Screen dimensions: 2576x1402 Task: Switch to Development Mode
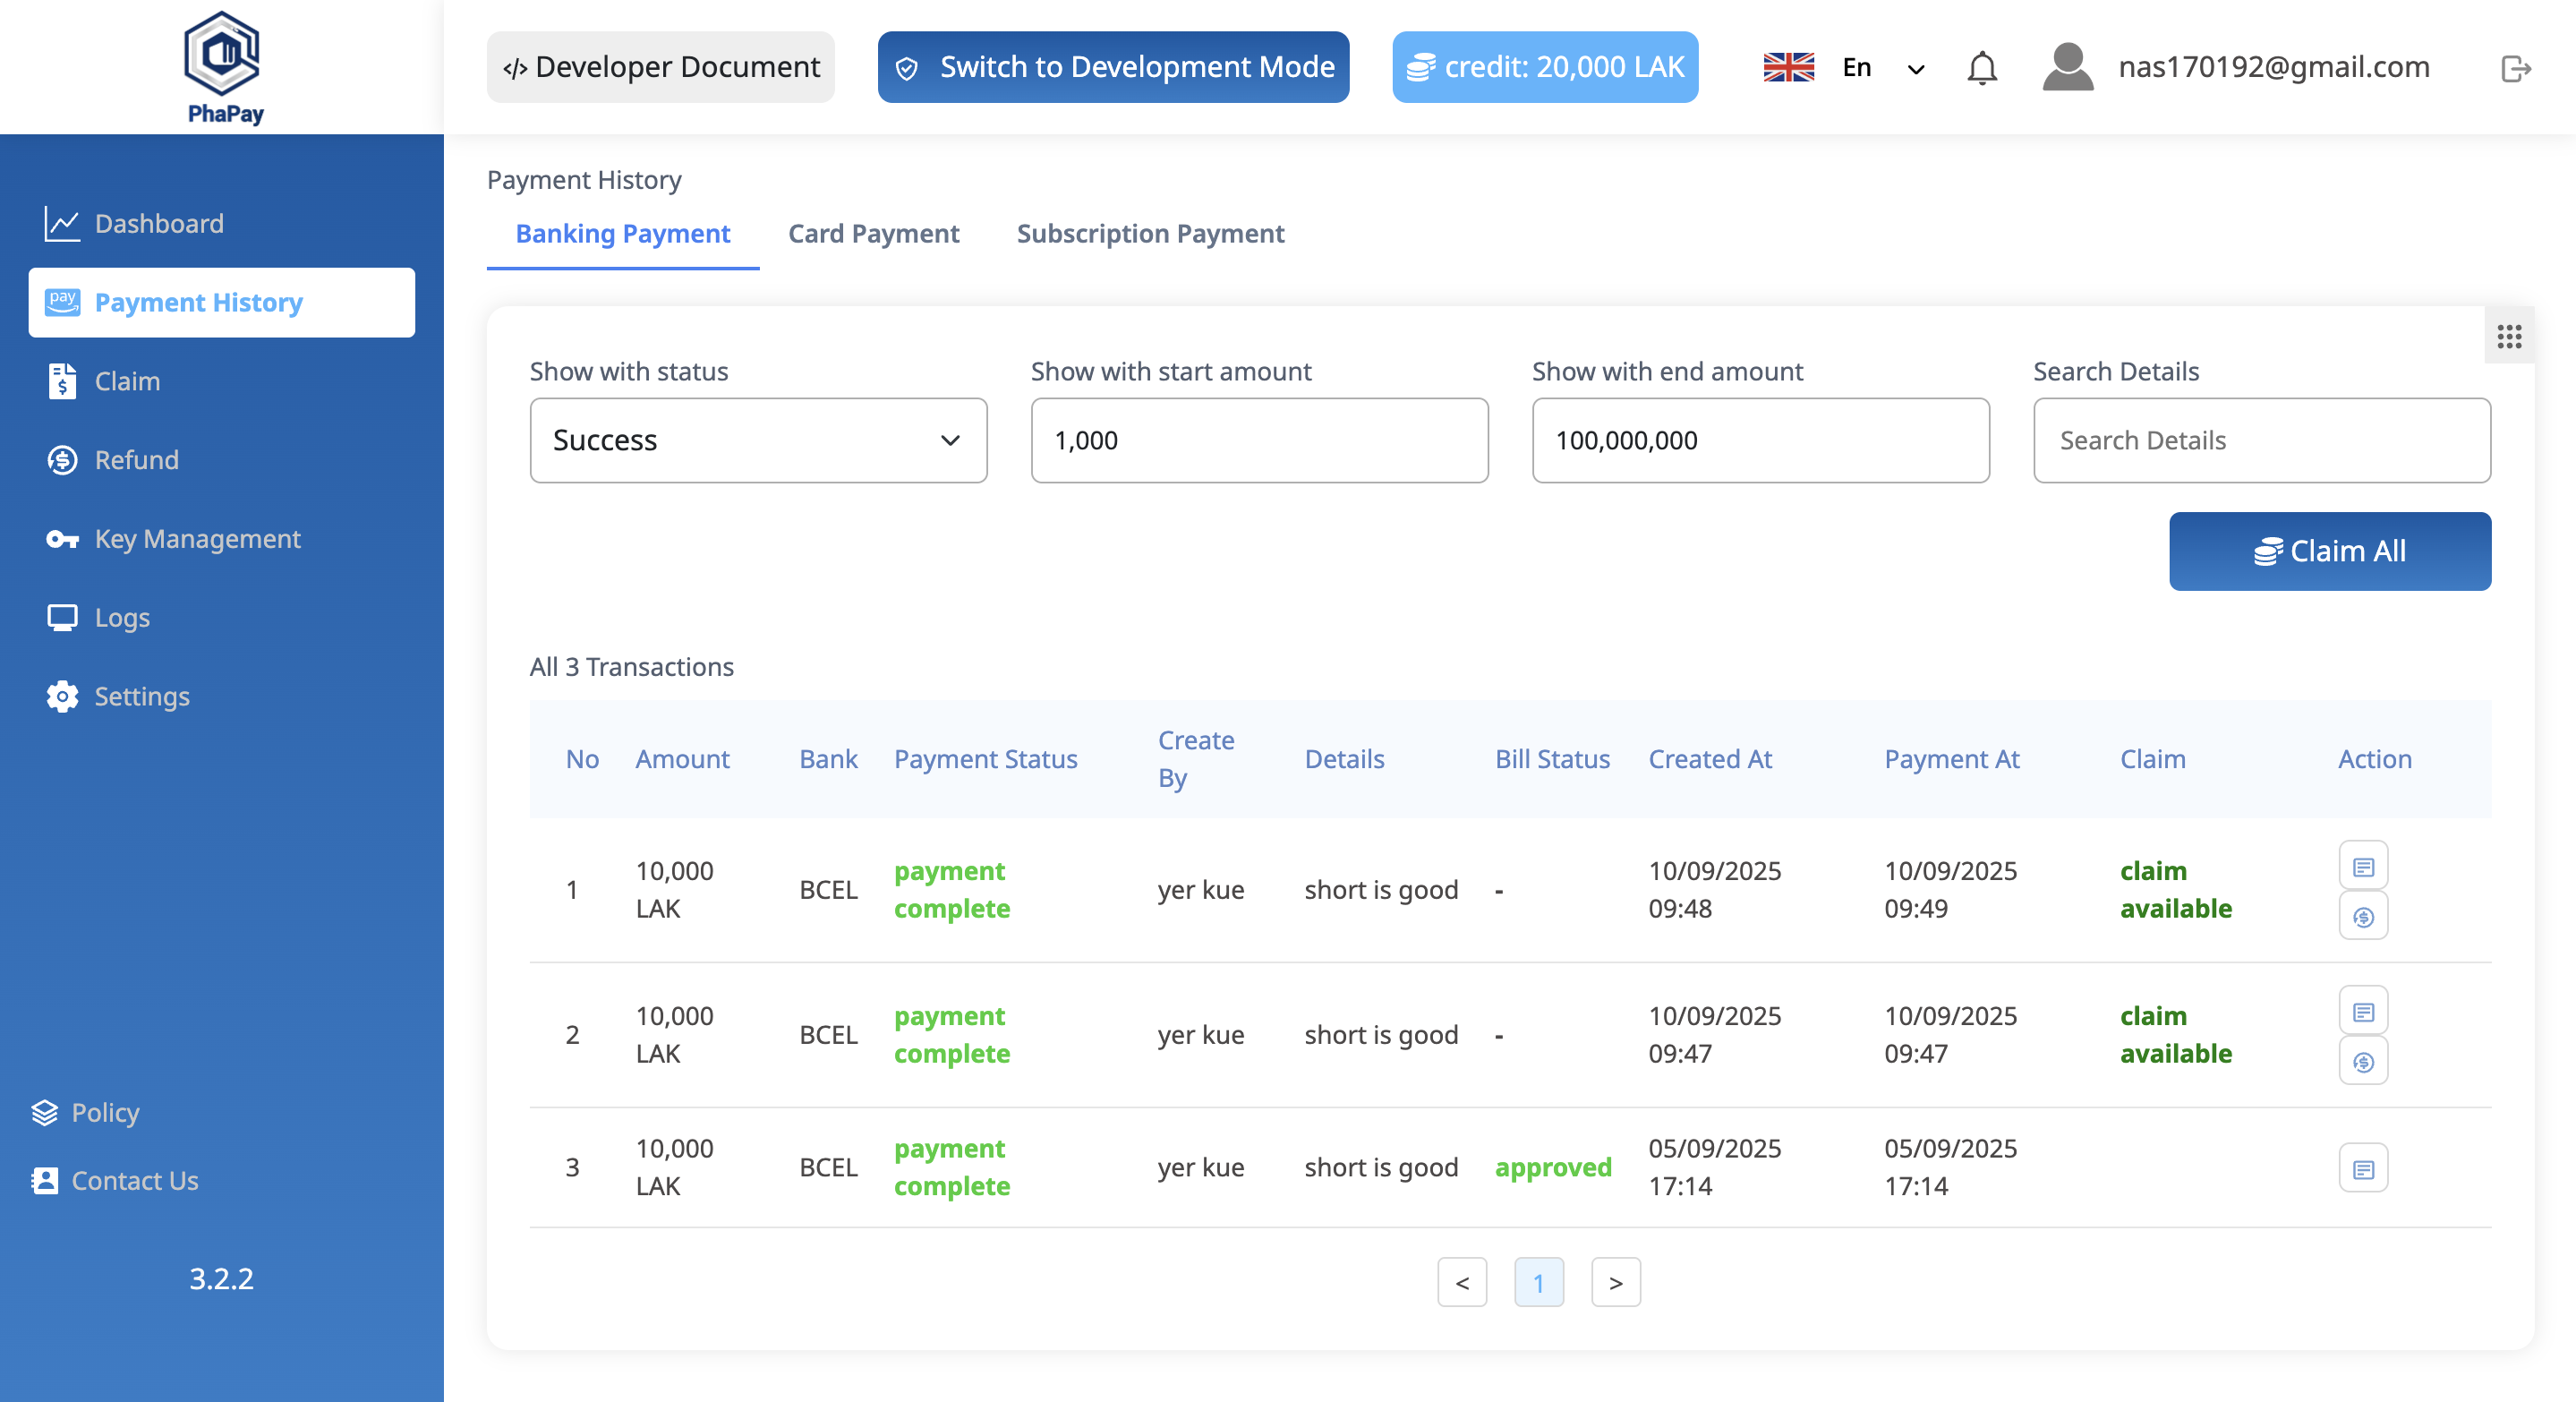point(1112,67)
